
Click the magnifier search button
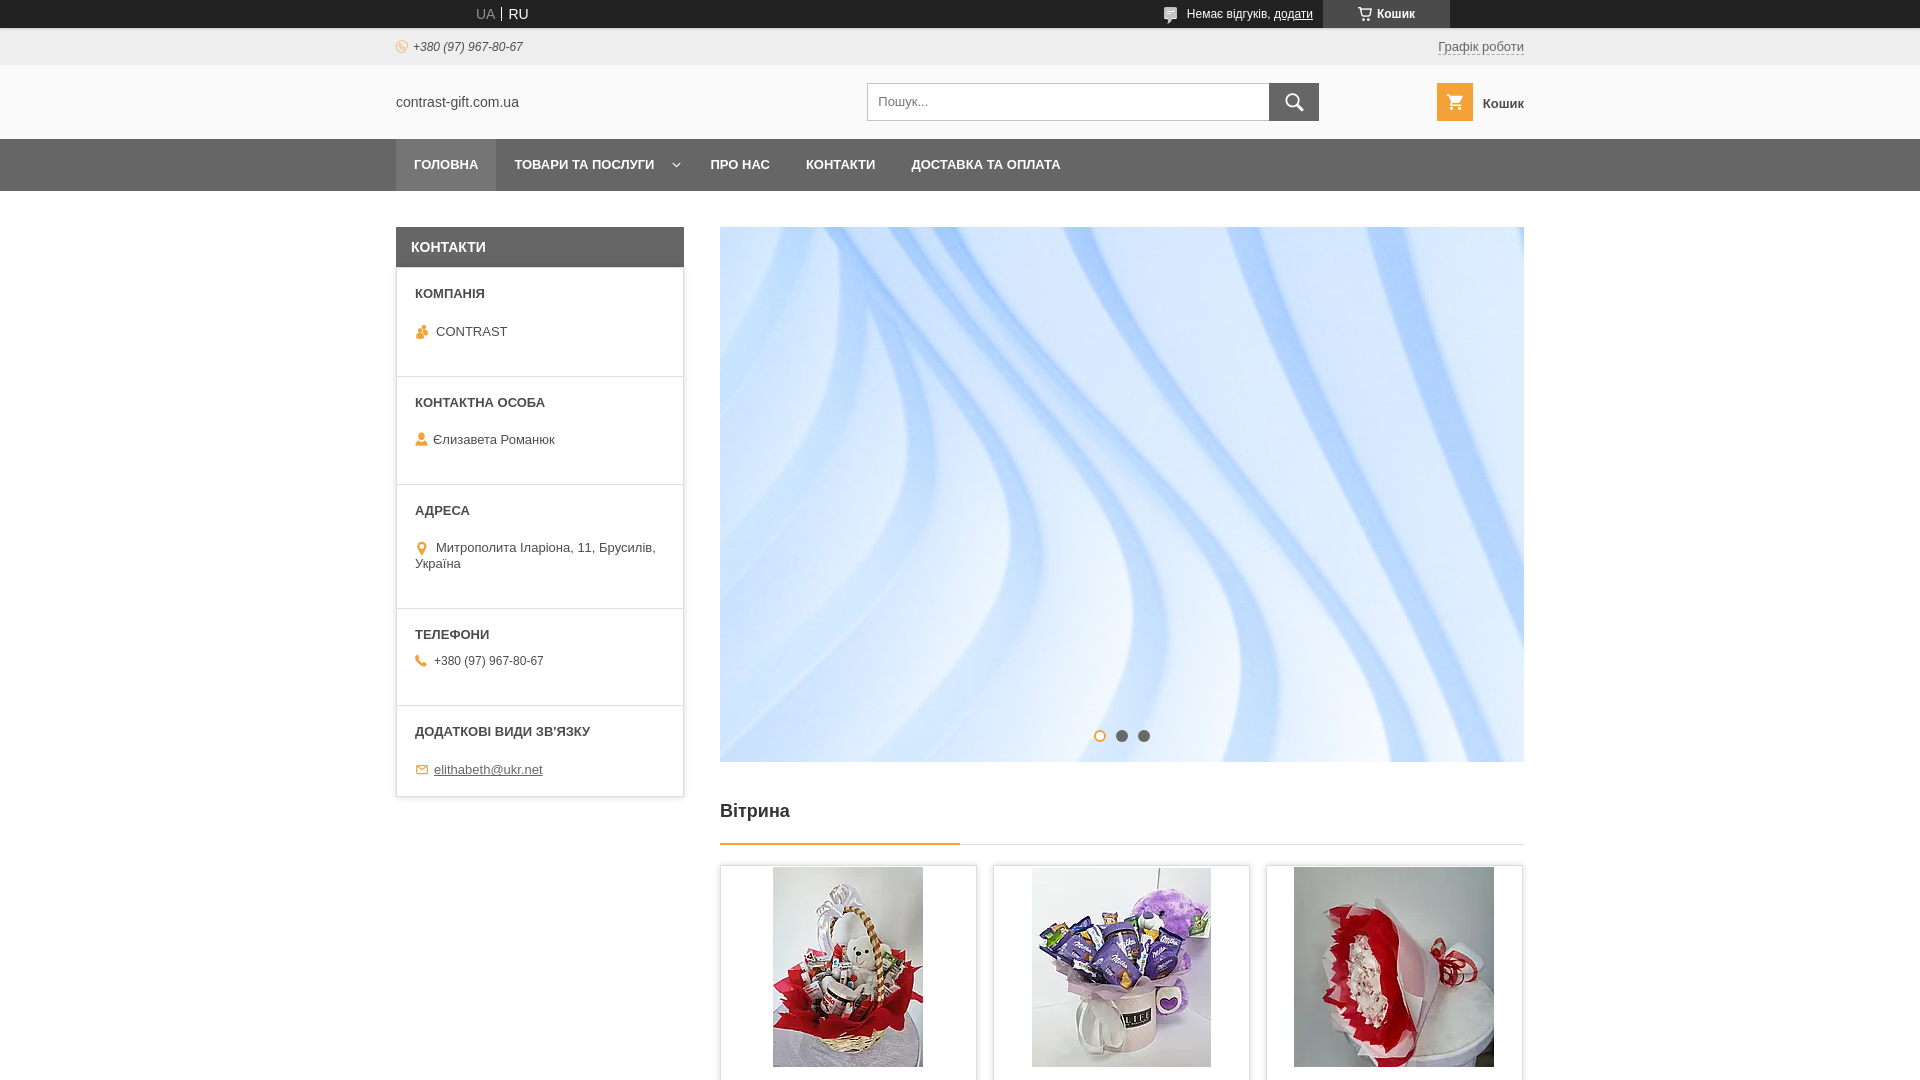point(1293,102)
